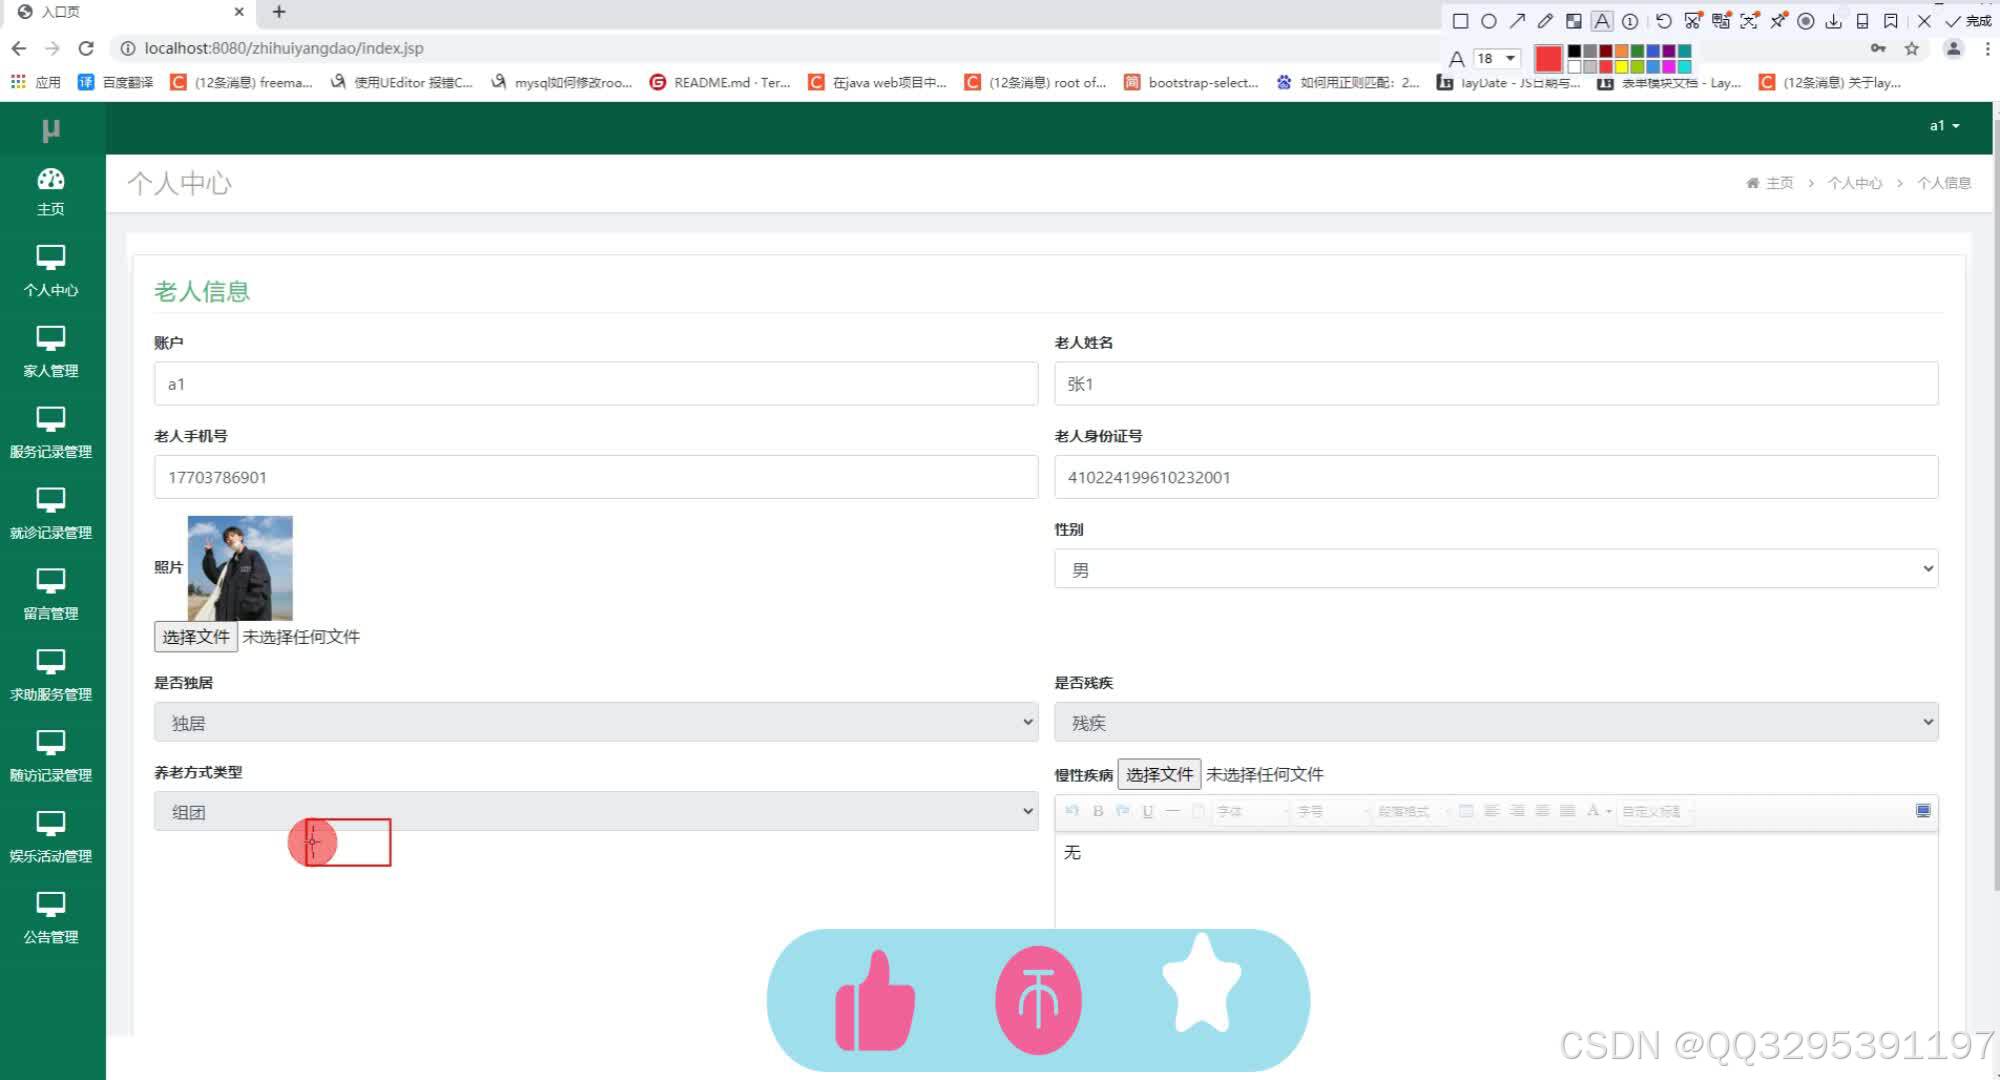Toggle underline in the editor toolbar
The image size is (2000, 1080).
[x=1147, y=811]
